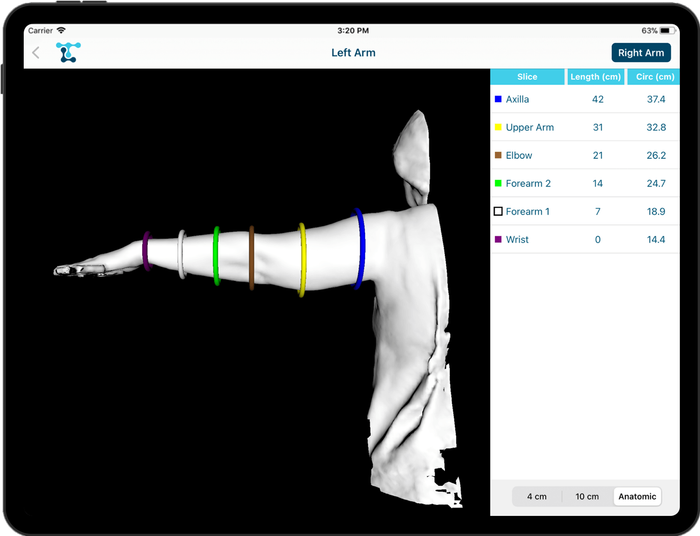This screenshot has height=536, width=700.
Task: Click Wrist circumference value 14.4
Action: pos(656,240)
